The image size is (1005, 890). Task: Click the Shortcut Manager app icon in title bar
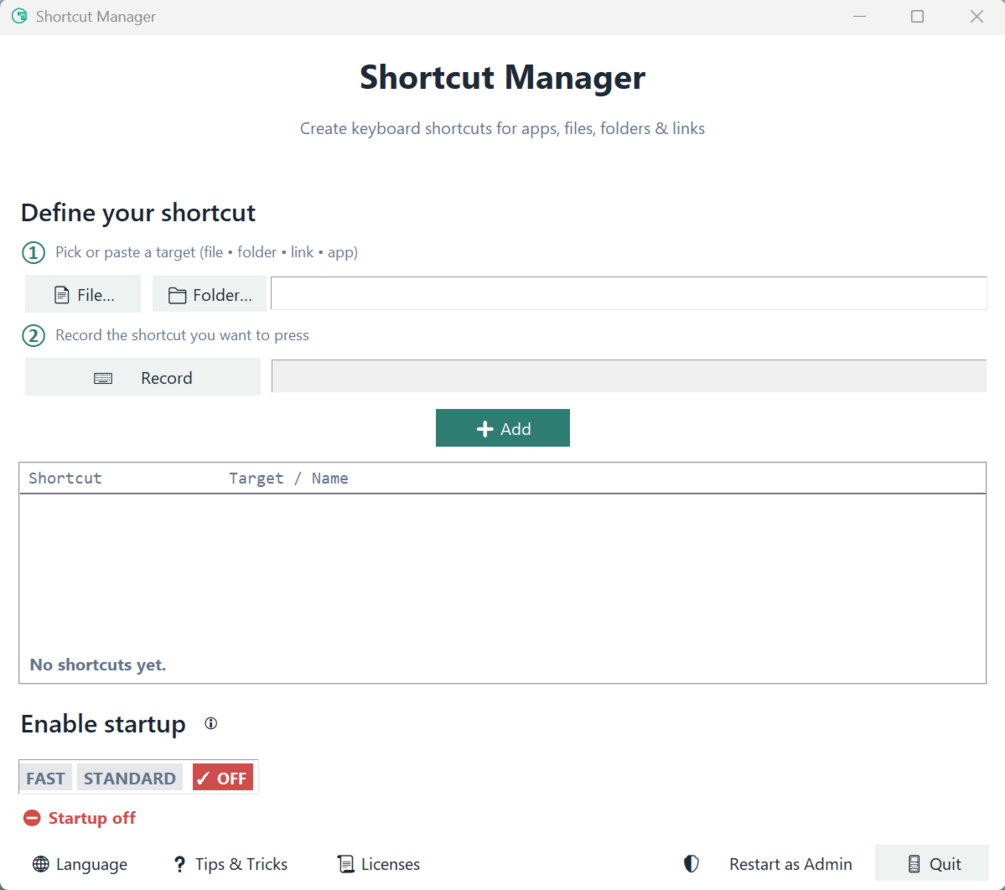coord(19,16)
